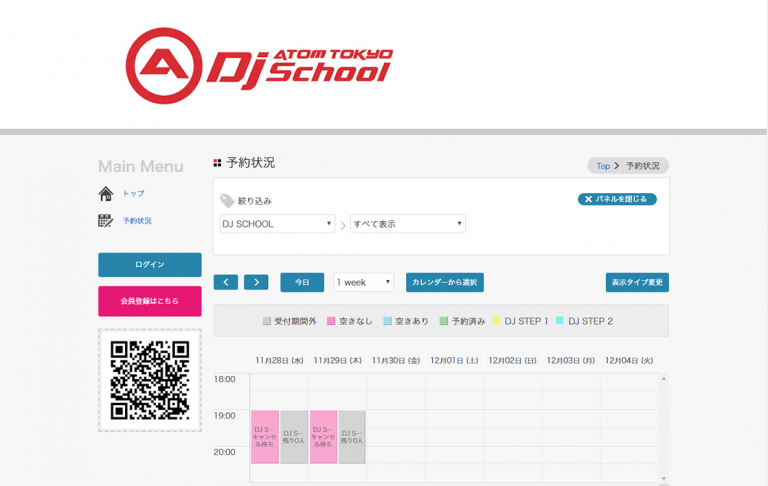Select the 11月28日 (水) column header
Screen dimensions: 768x486
279,361
